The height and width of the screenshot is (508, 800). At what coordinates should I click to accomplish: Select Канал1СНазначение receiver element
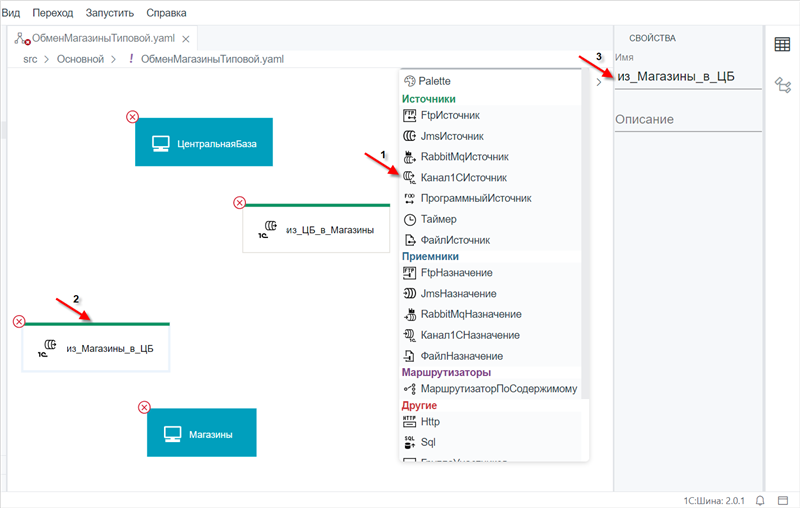pyautogui.click(x=490, y=335)
